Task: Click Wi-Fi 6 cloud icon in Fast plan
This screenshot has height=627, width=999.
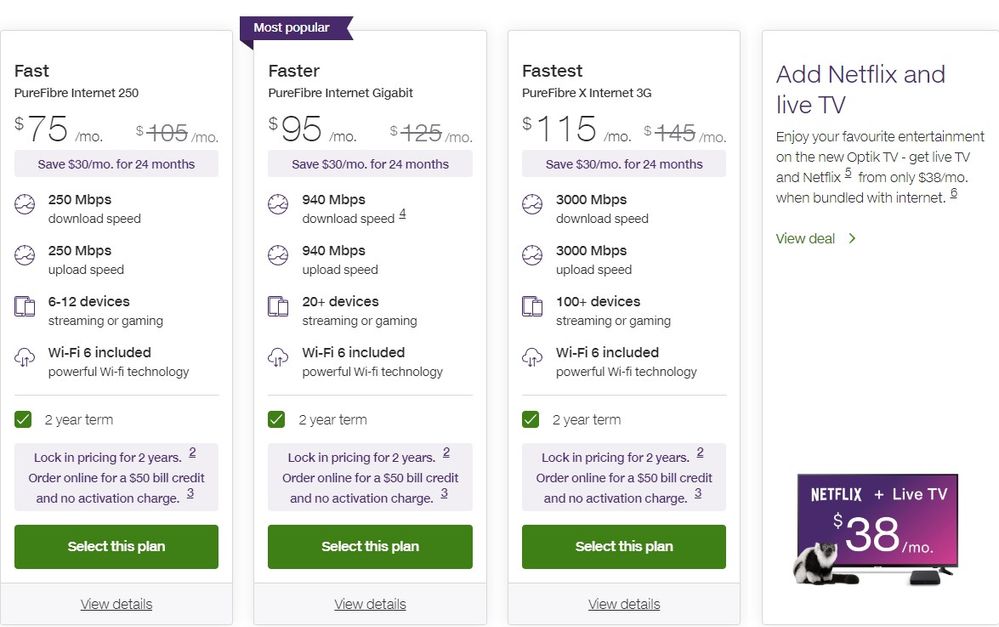Action: point(25,358)
